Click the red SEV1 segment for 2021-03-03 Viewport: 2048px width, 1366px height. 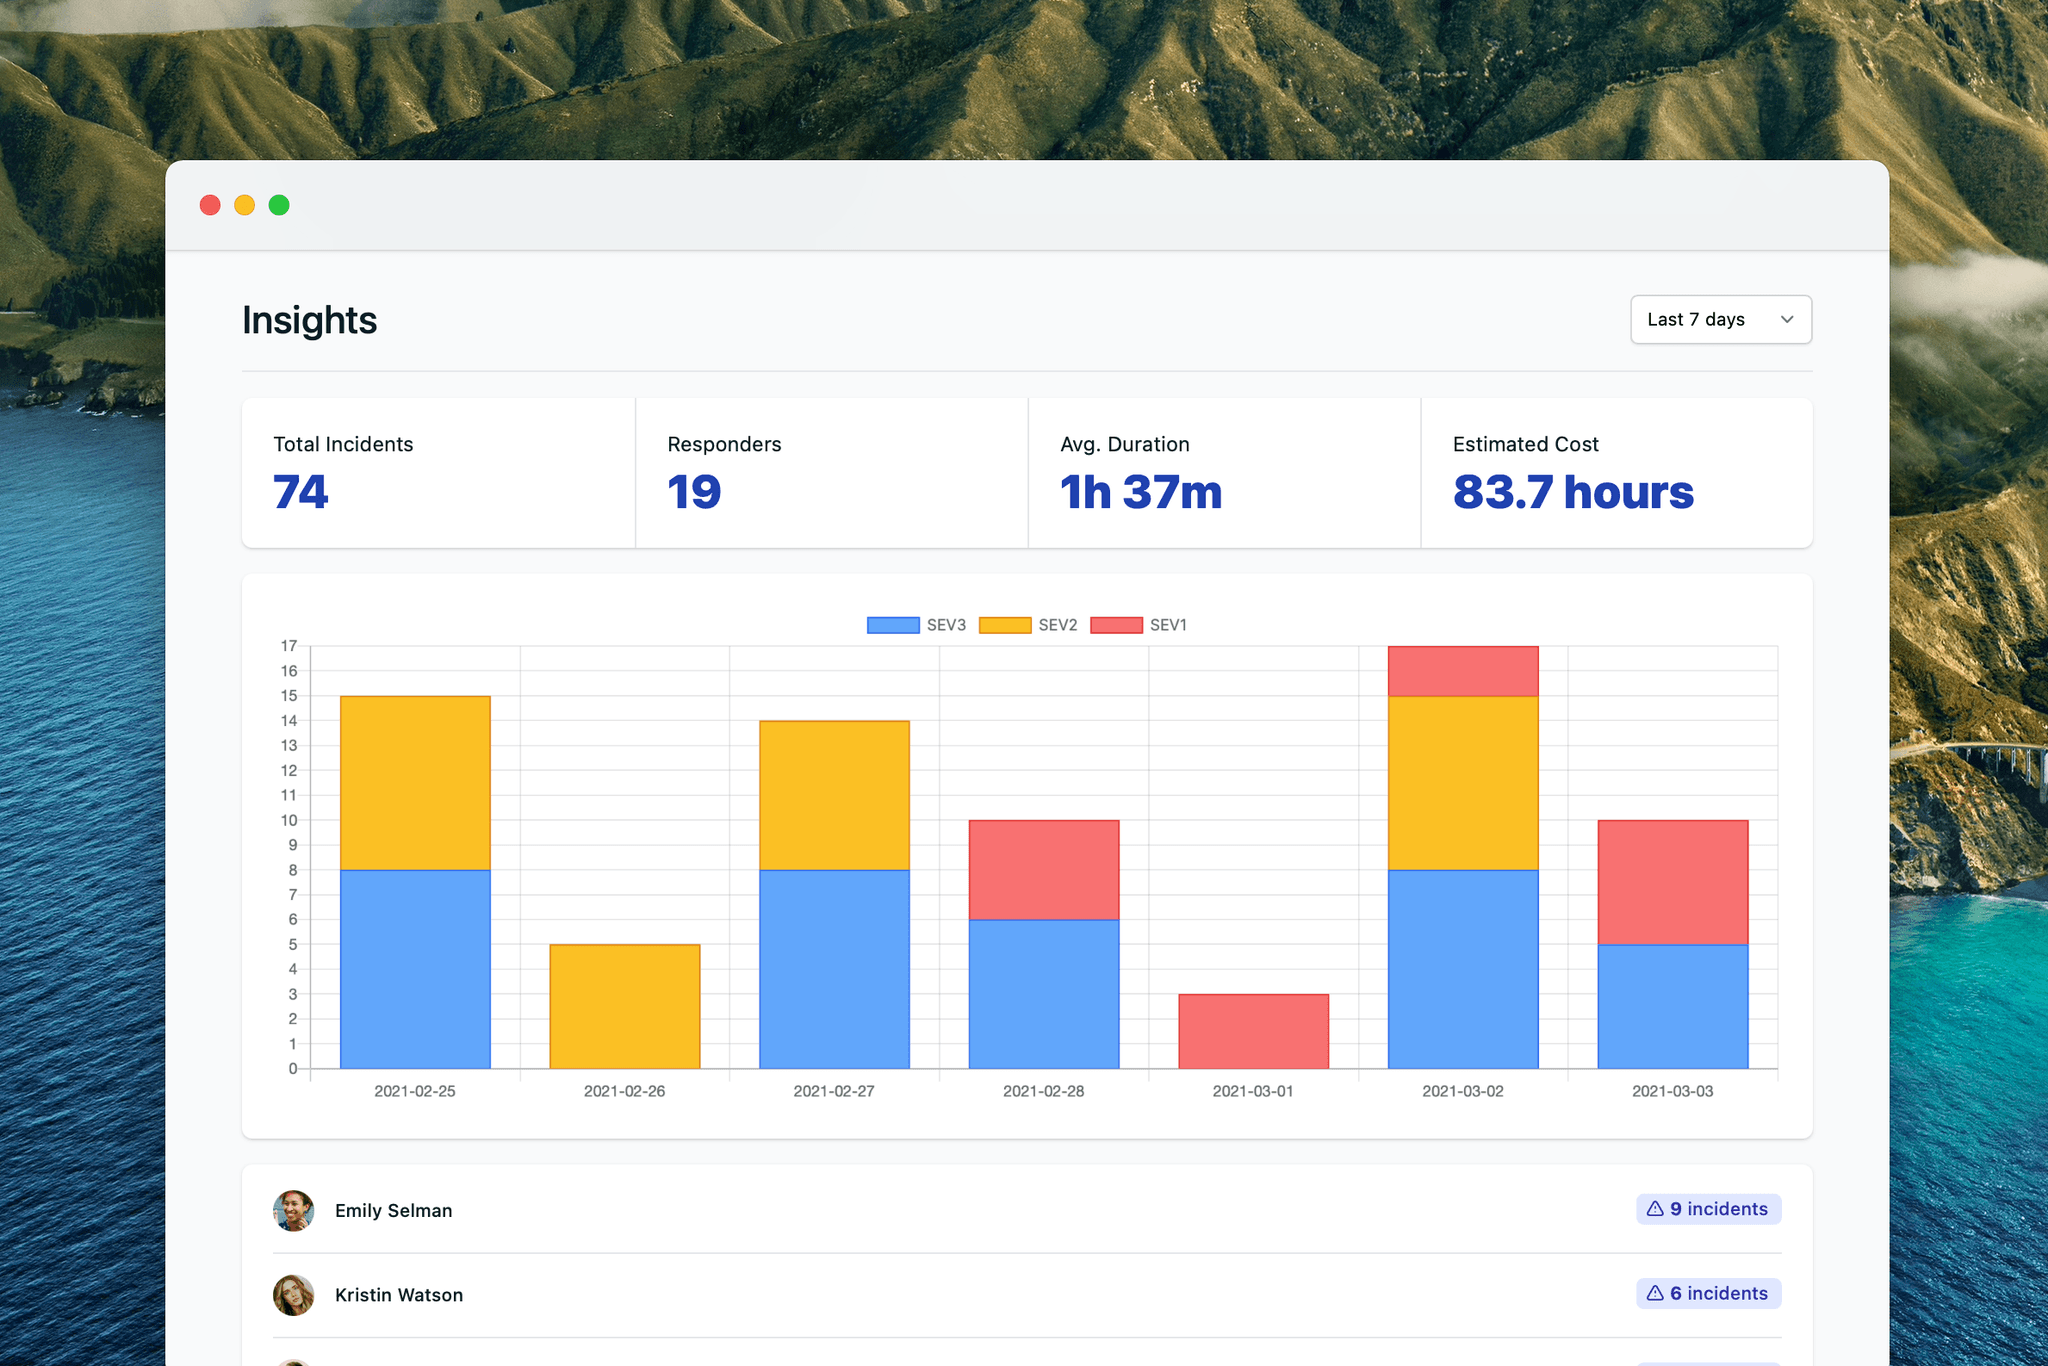[x=1673, y=882]
